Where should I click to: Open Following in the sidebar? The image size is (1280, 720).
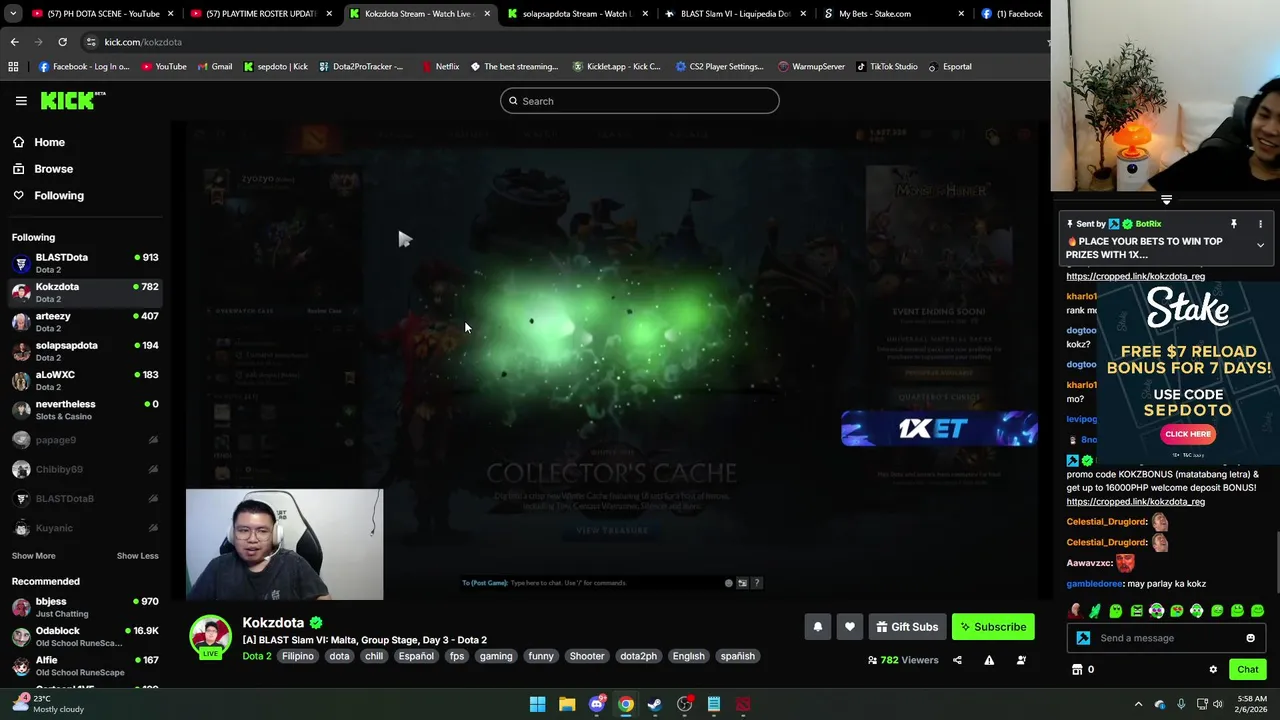[x=58, y=196]
